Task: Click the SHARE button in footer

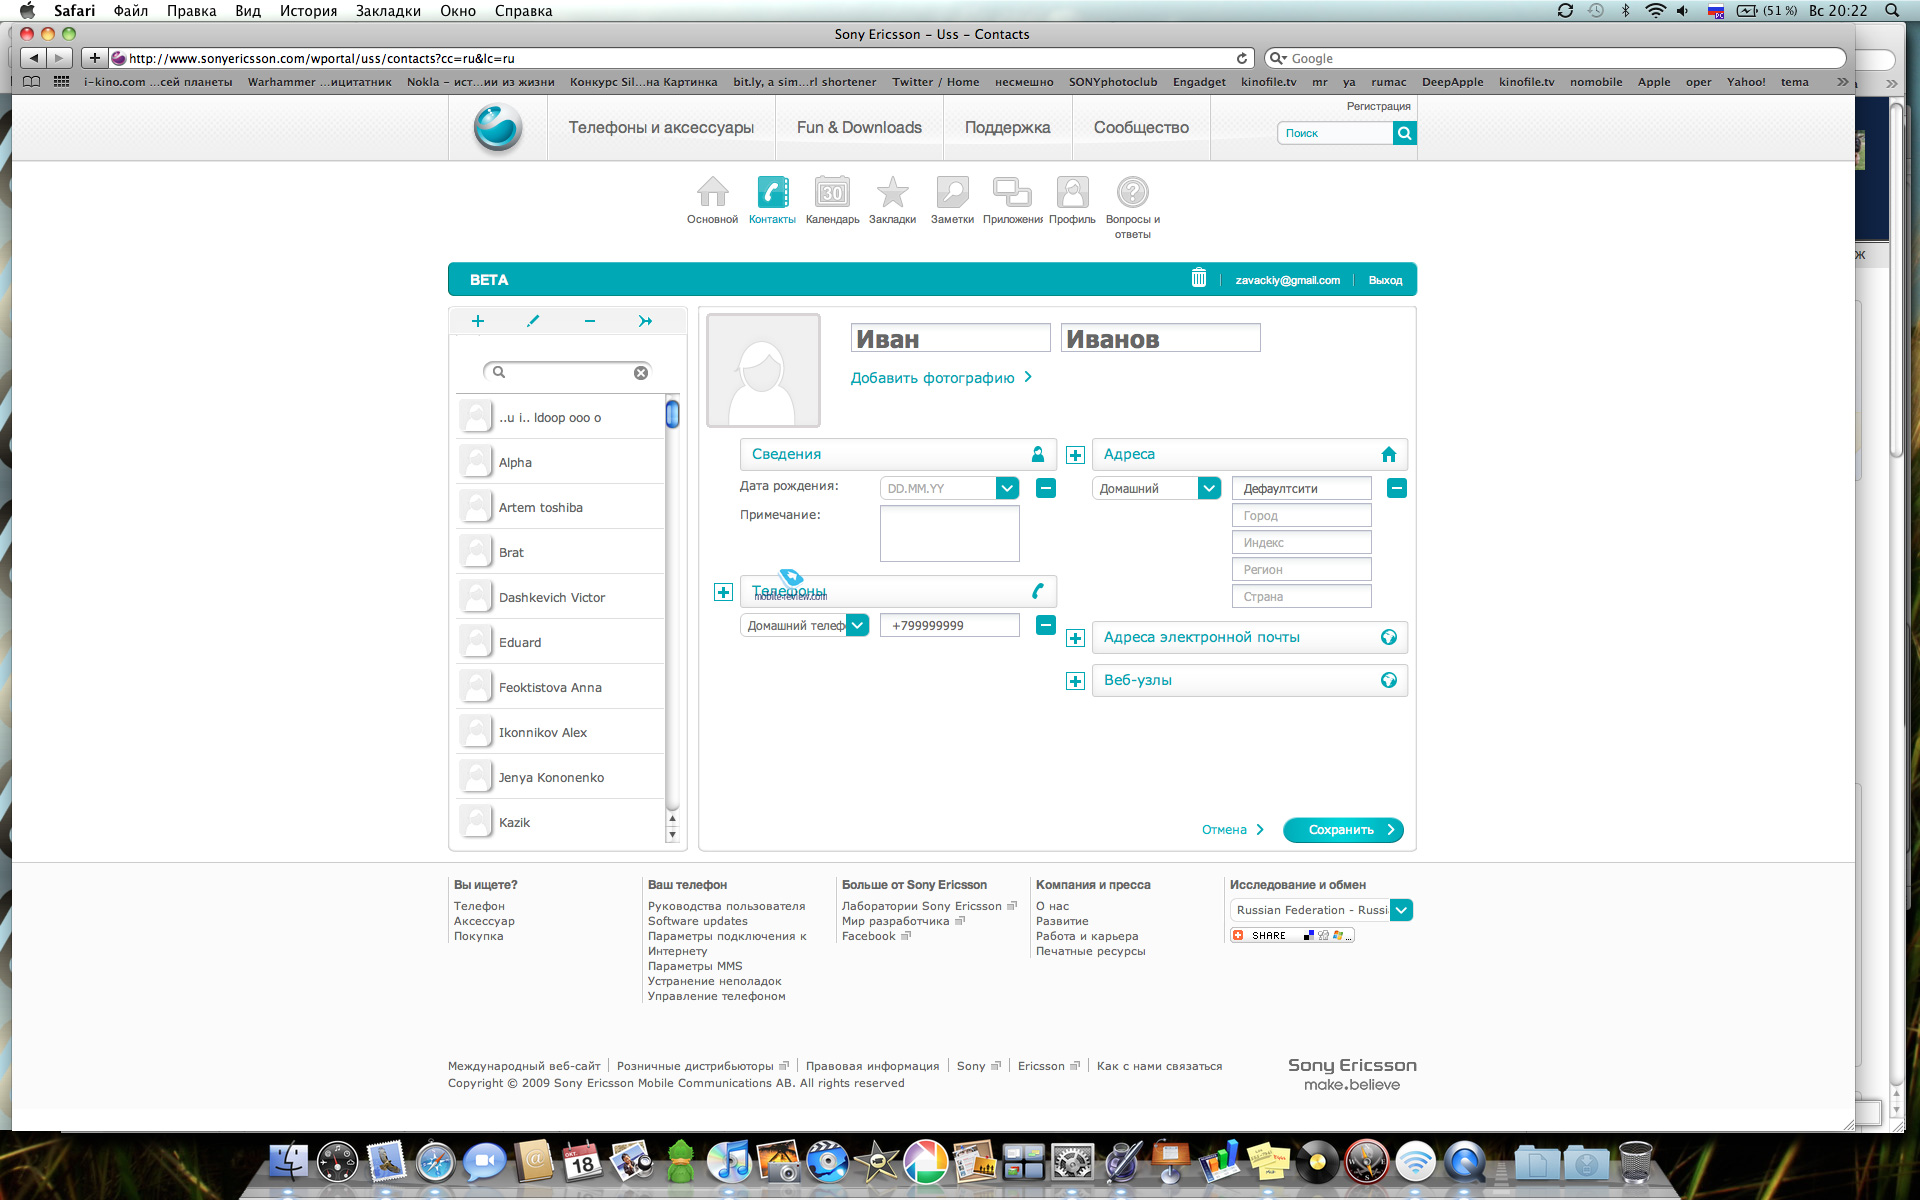Action: point(1291,935)
